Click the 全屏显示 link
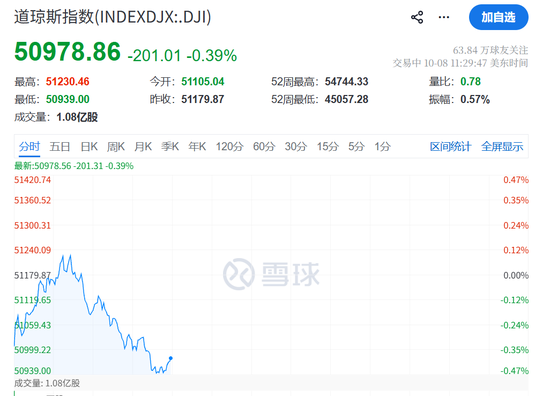Viewport: 550px width, 396px height. coord(502,146)
